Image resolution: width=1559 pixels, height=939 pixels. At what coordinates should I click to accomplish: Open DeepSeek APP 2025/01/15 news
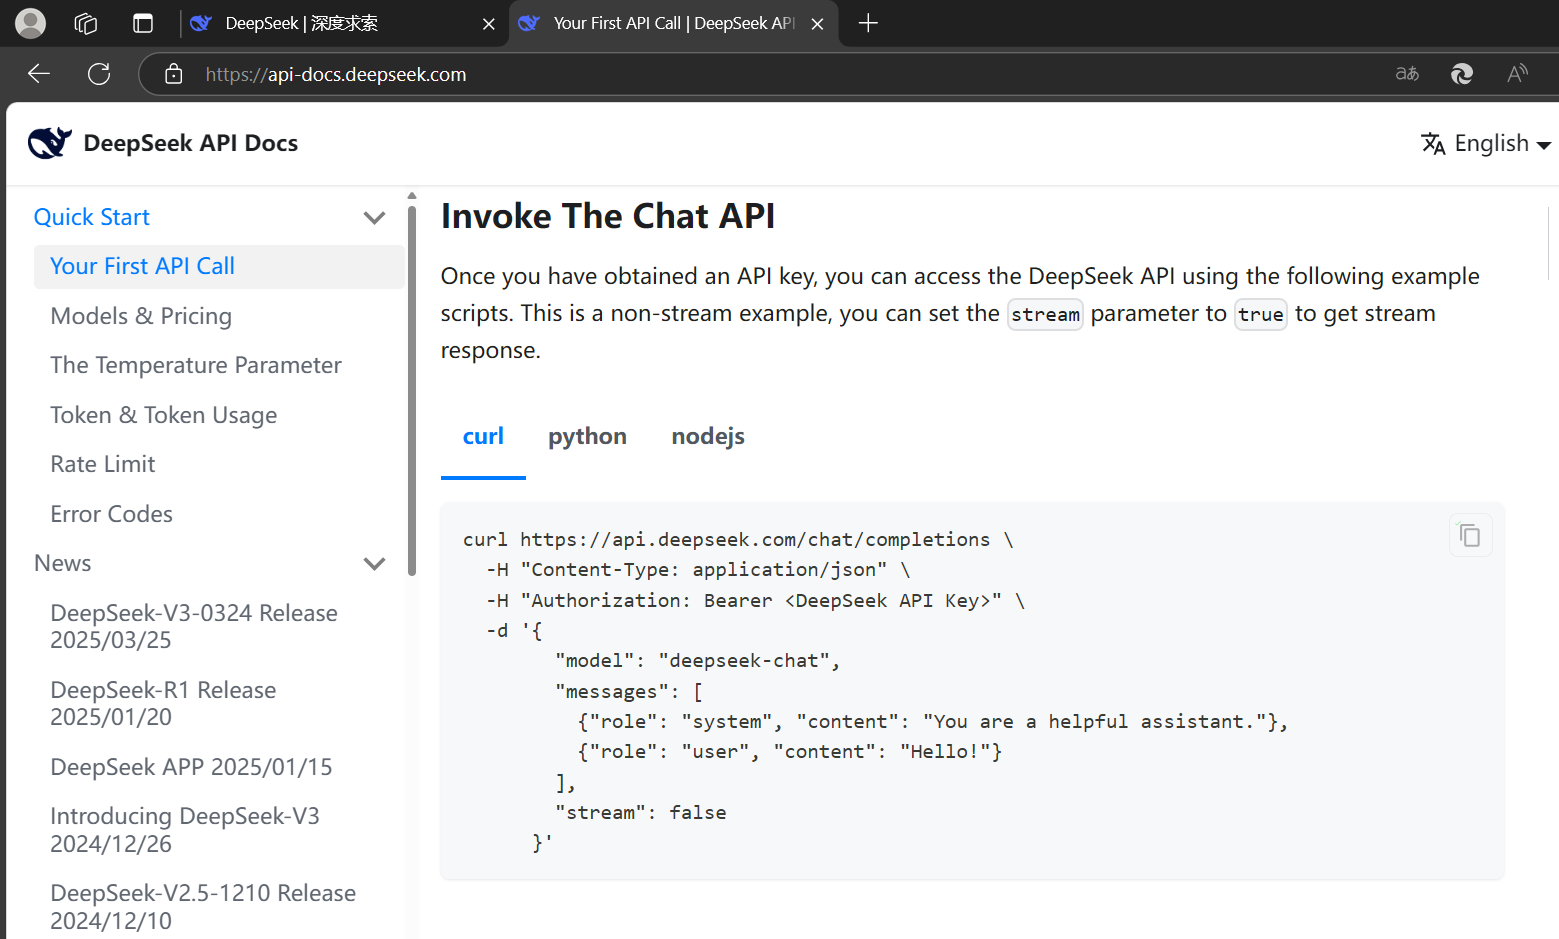[x=191, y=767]
